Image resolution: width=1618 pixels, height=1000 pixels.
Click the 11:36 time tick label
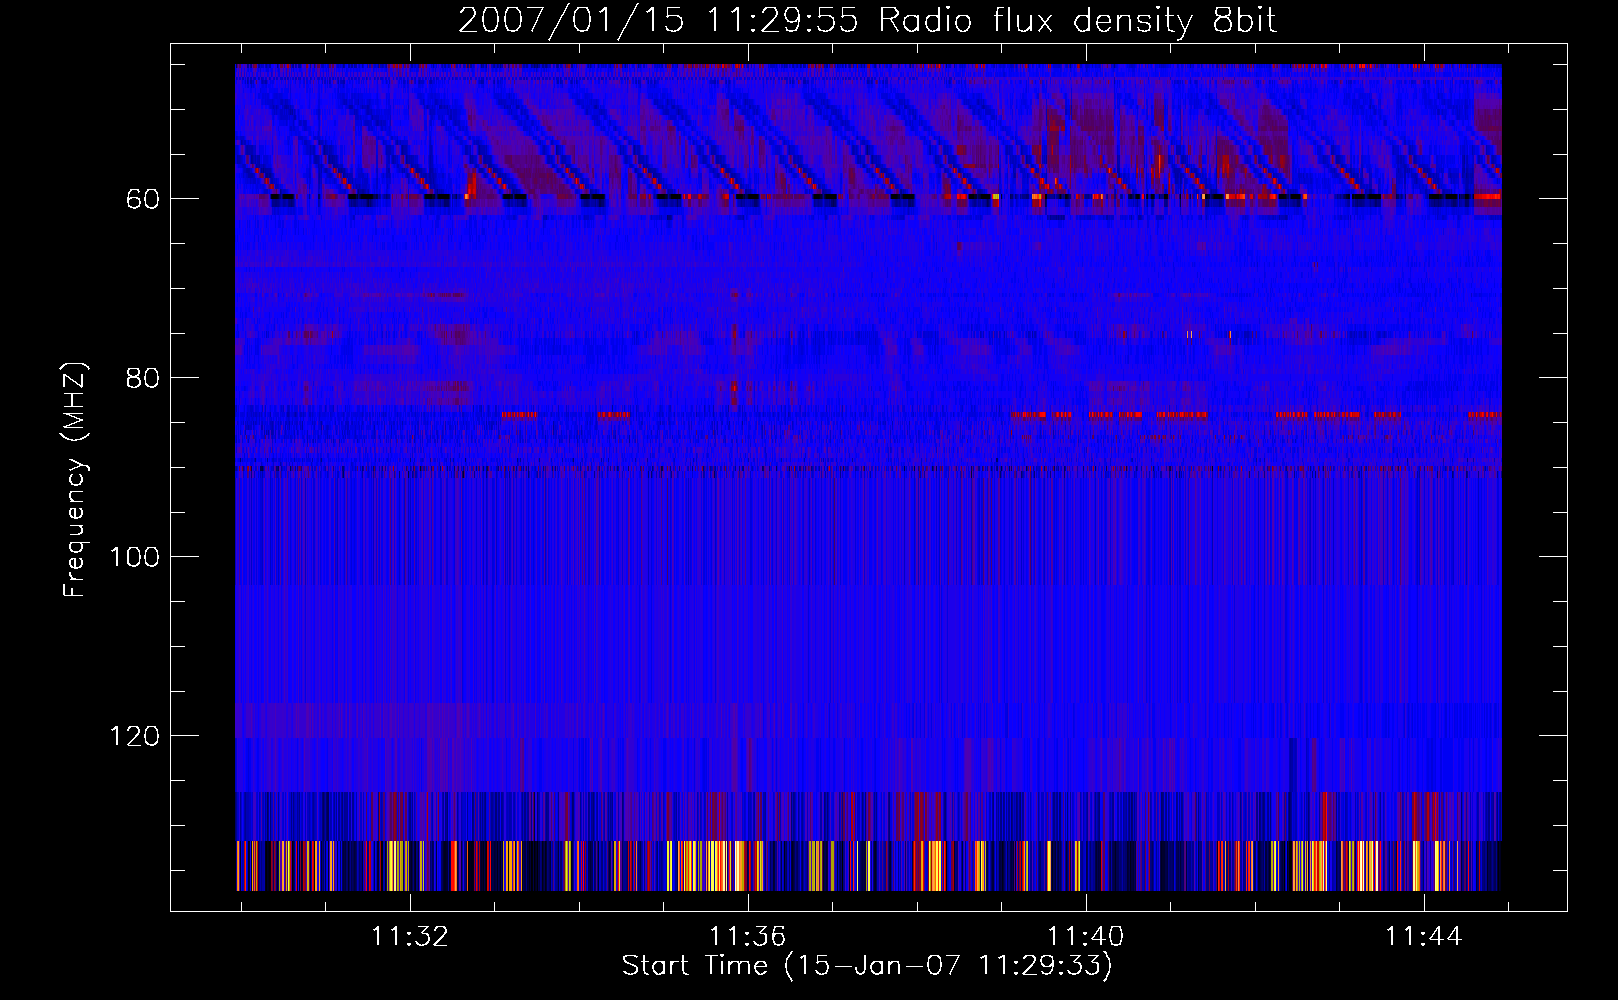pyautogui.click(x=748, y=937)
